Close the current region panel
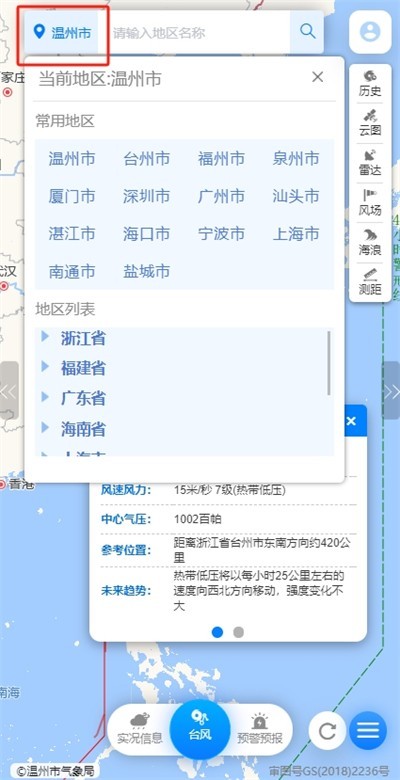The height and width of the screenshot is (780, 400). pyautogui.click(x=317, y=77)
